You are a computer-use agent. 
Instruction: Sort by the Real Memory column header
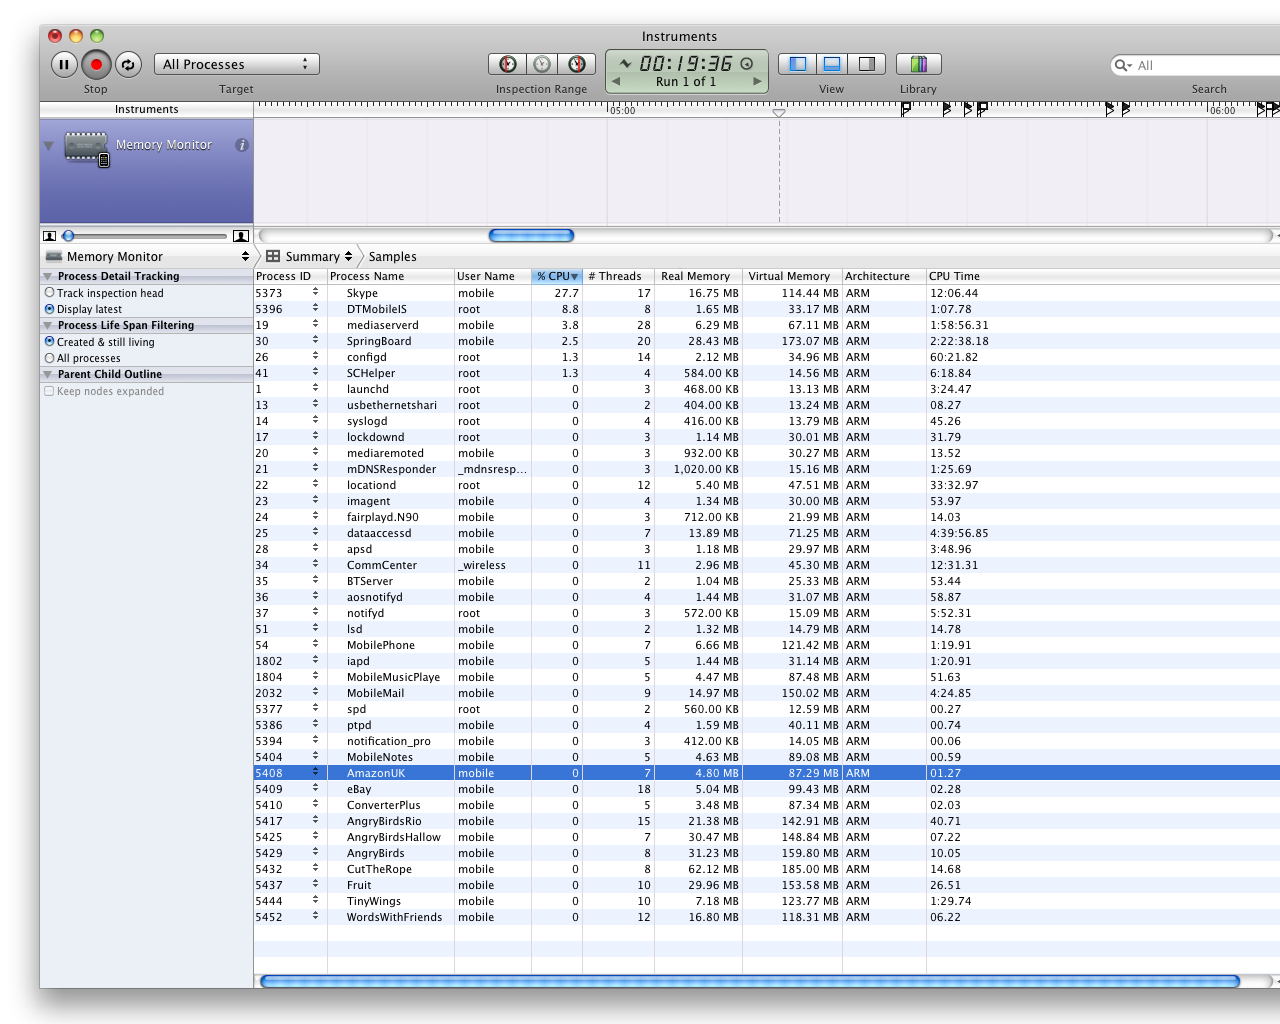coord(696,276)
